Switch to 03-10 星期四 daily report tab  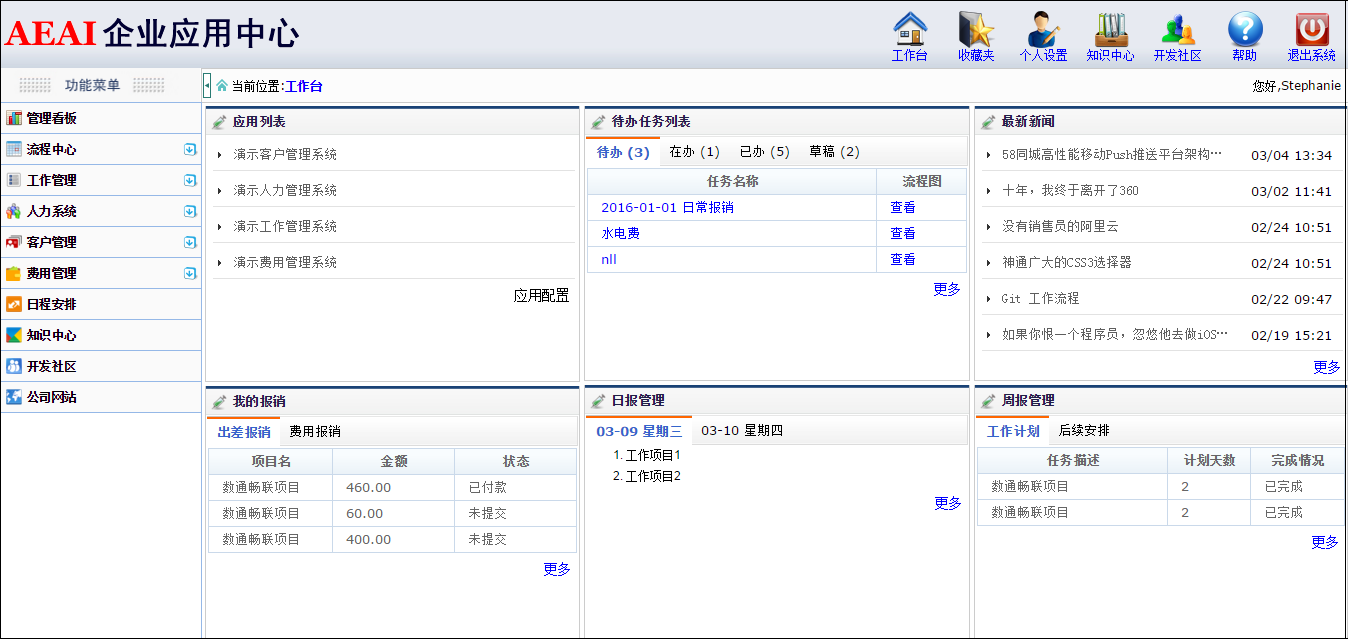point(741,431)
